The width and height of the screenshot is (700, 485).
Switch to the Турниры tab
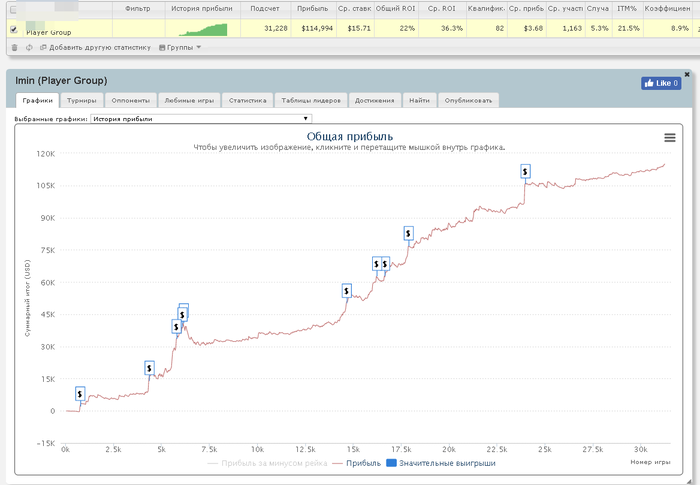point(82,100)
